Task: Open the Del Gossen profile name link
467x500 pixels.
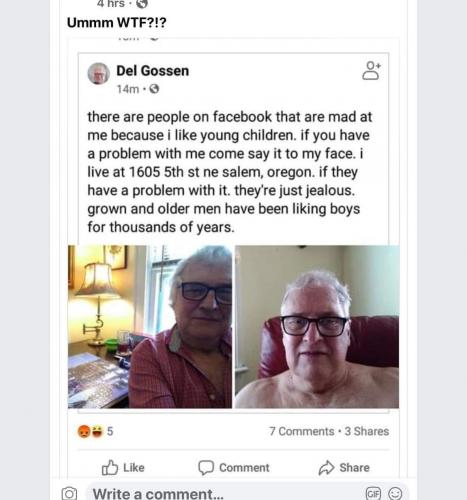Action: click(x=153, y=71)
